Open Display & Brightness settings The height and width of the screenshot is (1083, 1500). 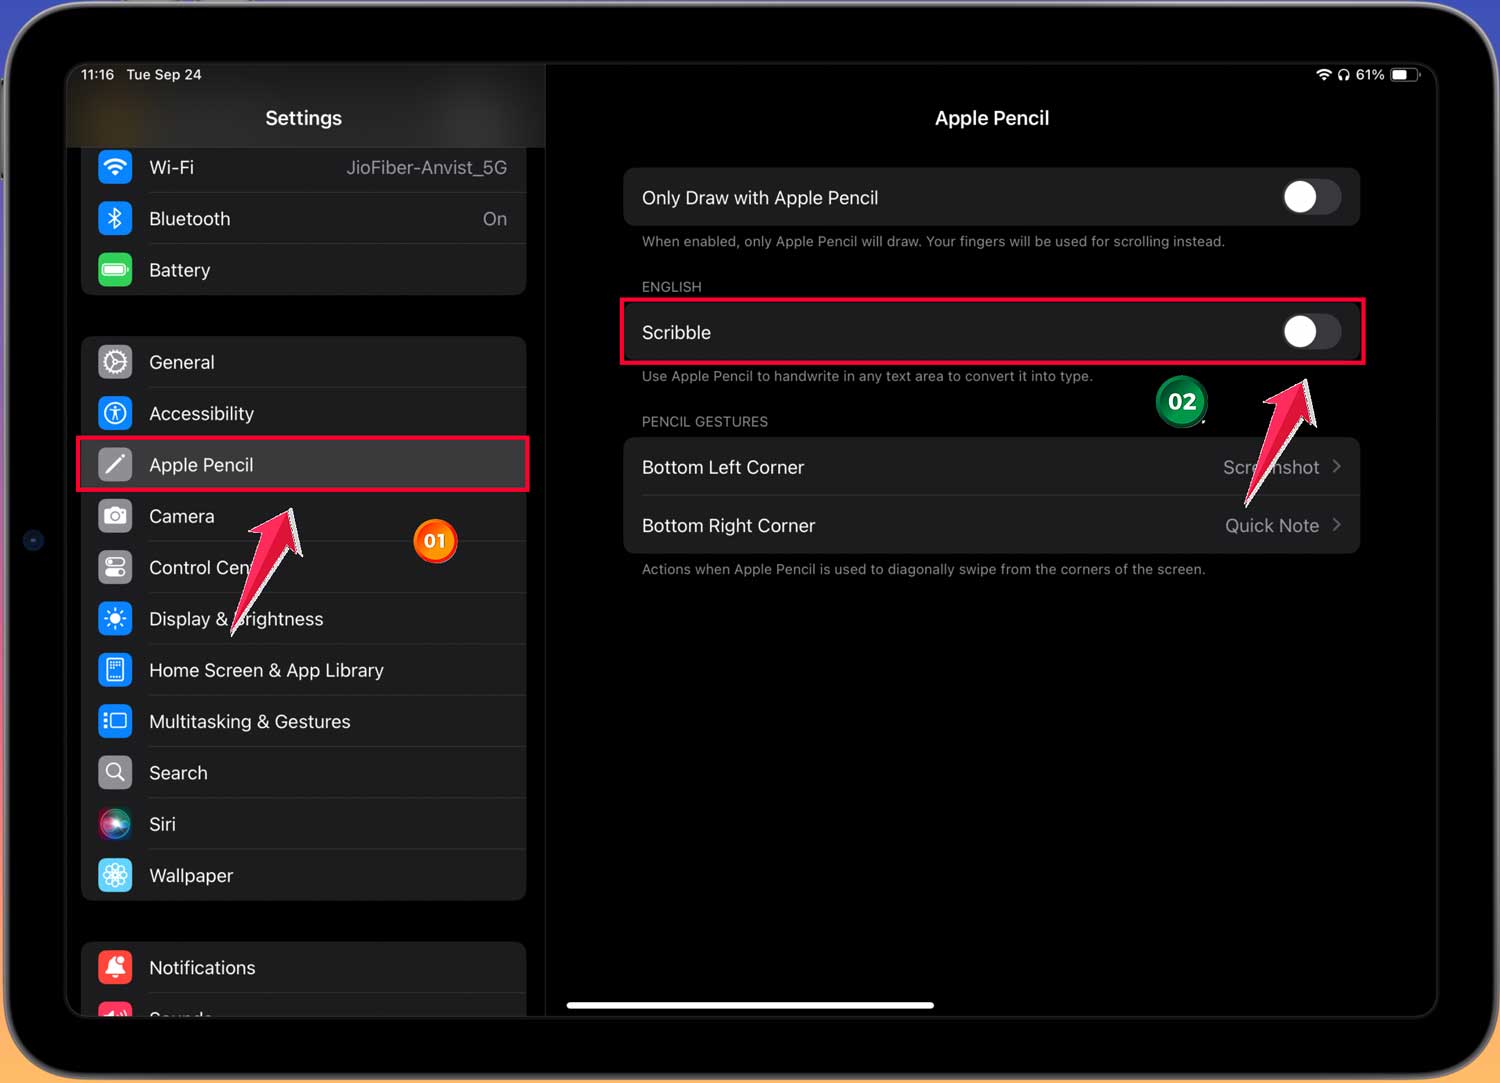[236, 619]
